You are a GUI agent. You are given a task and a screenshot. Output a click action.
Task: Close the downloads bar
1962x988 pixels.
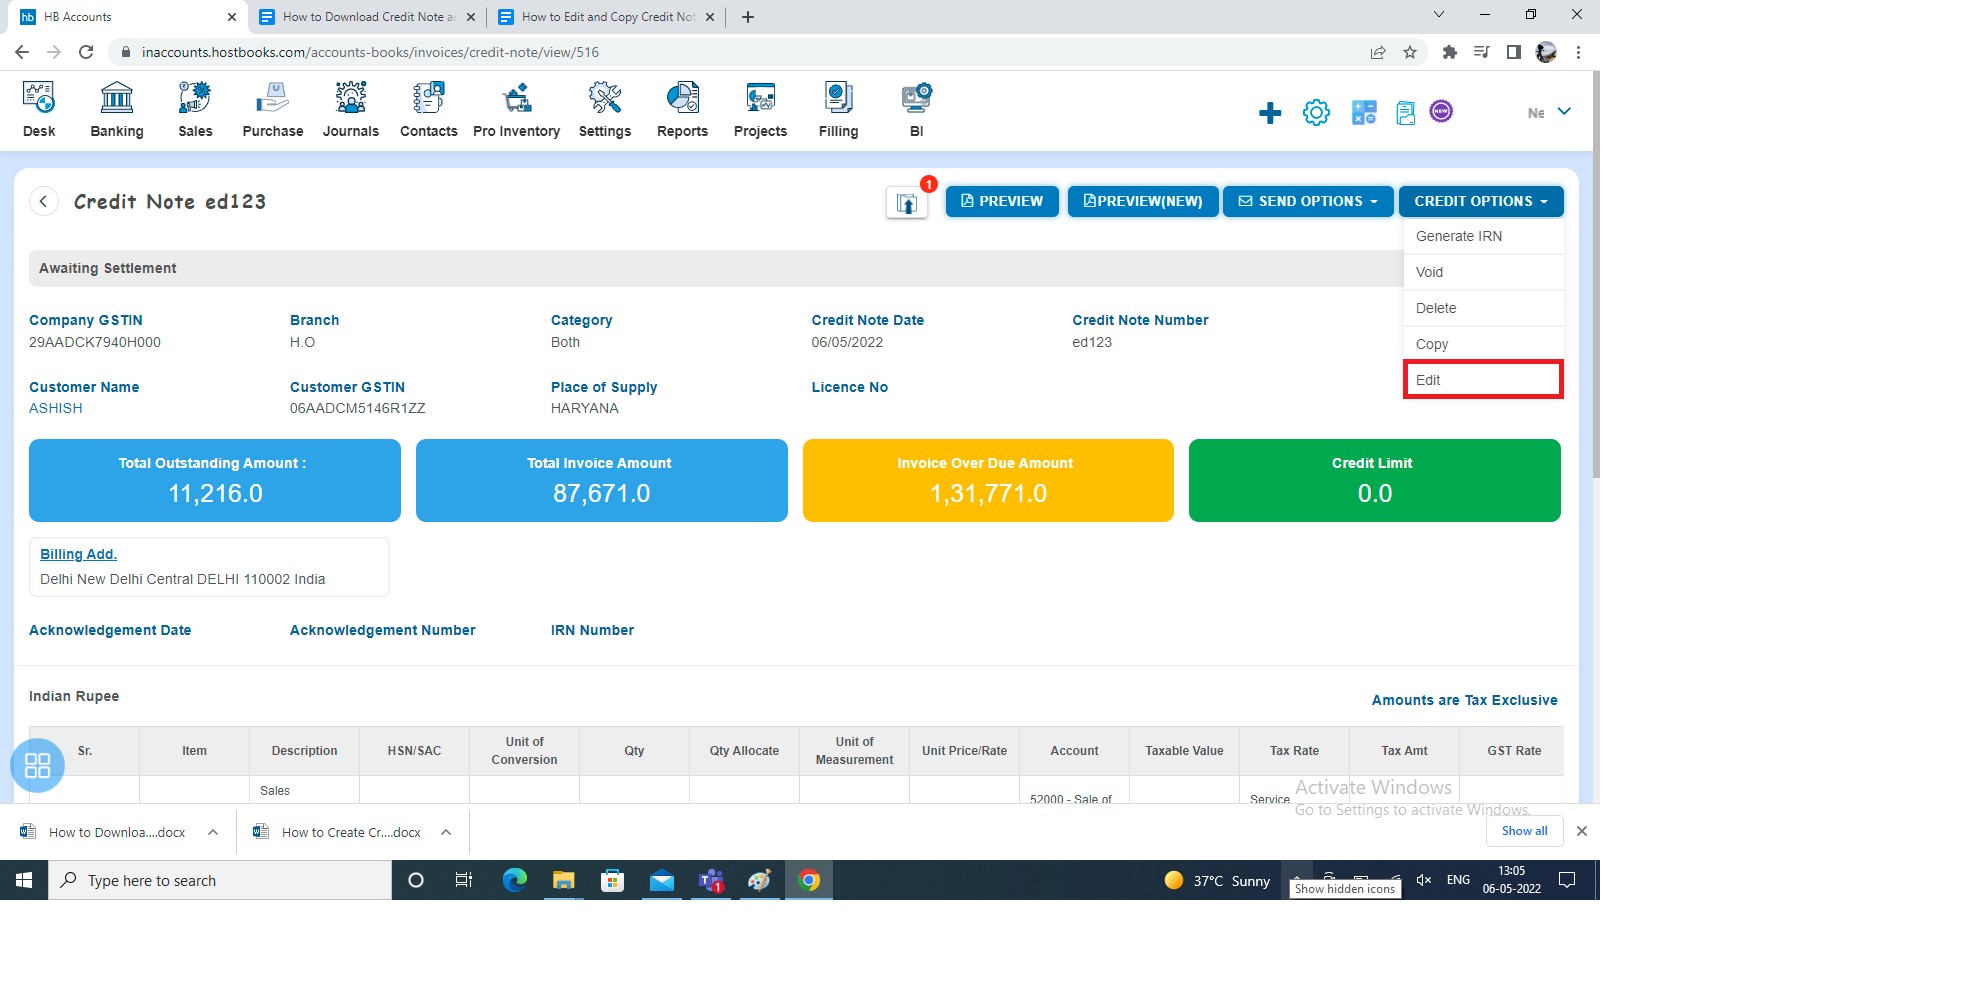point(1582,831)
